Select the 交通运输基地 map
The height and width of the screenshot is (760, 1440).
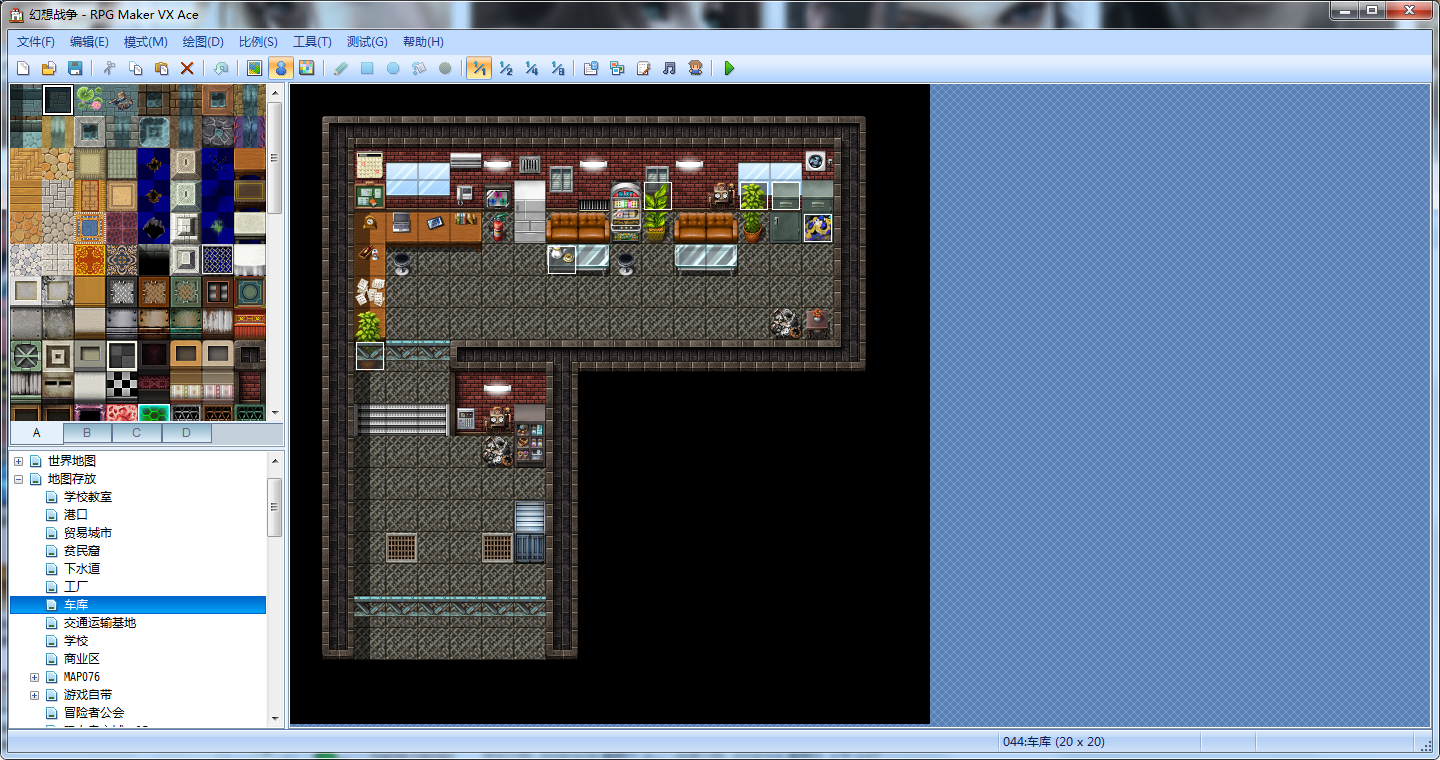(100, 623)
